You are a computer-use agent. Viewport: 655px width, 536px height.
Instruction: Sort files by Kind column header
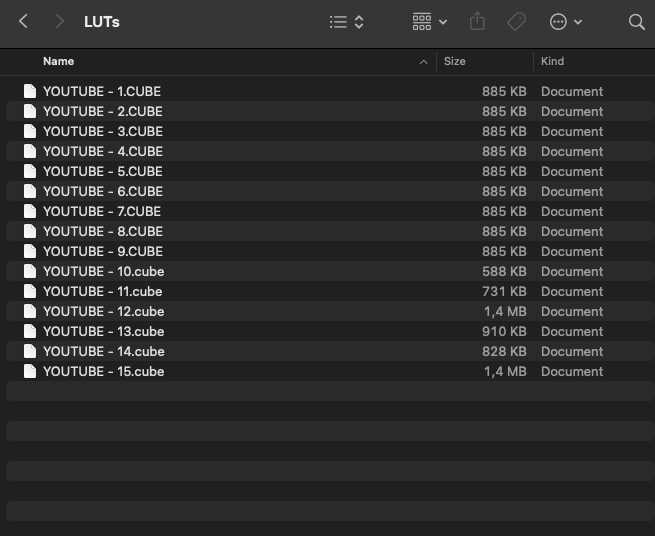click(x=552, y=61)
